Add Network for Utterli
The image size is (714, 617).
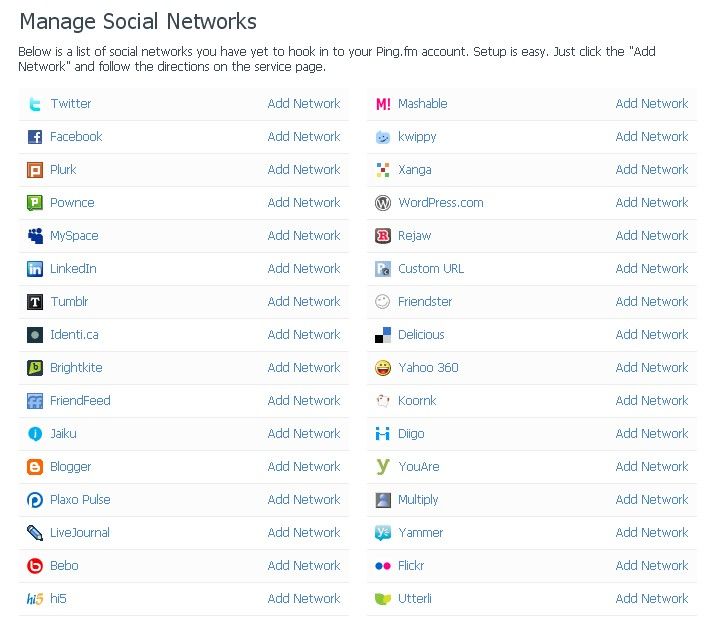click(652, 599)
